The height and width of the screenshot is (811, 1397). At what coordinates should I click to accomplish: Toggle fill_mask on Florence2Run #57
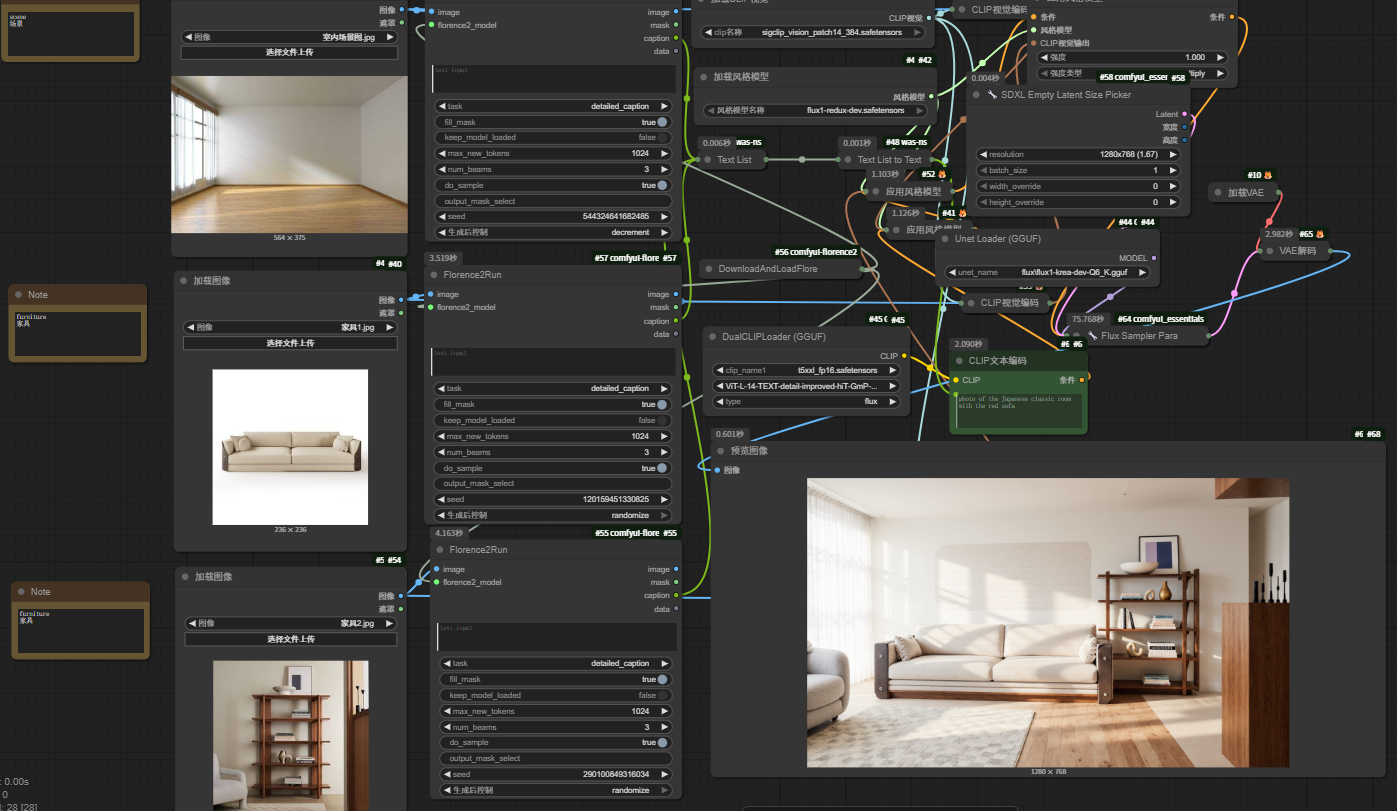tap(554, 405)
